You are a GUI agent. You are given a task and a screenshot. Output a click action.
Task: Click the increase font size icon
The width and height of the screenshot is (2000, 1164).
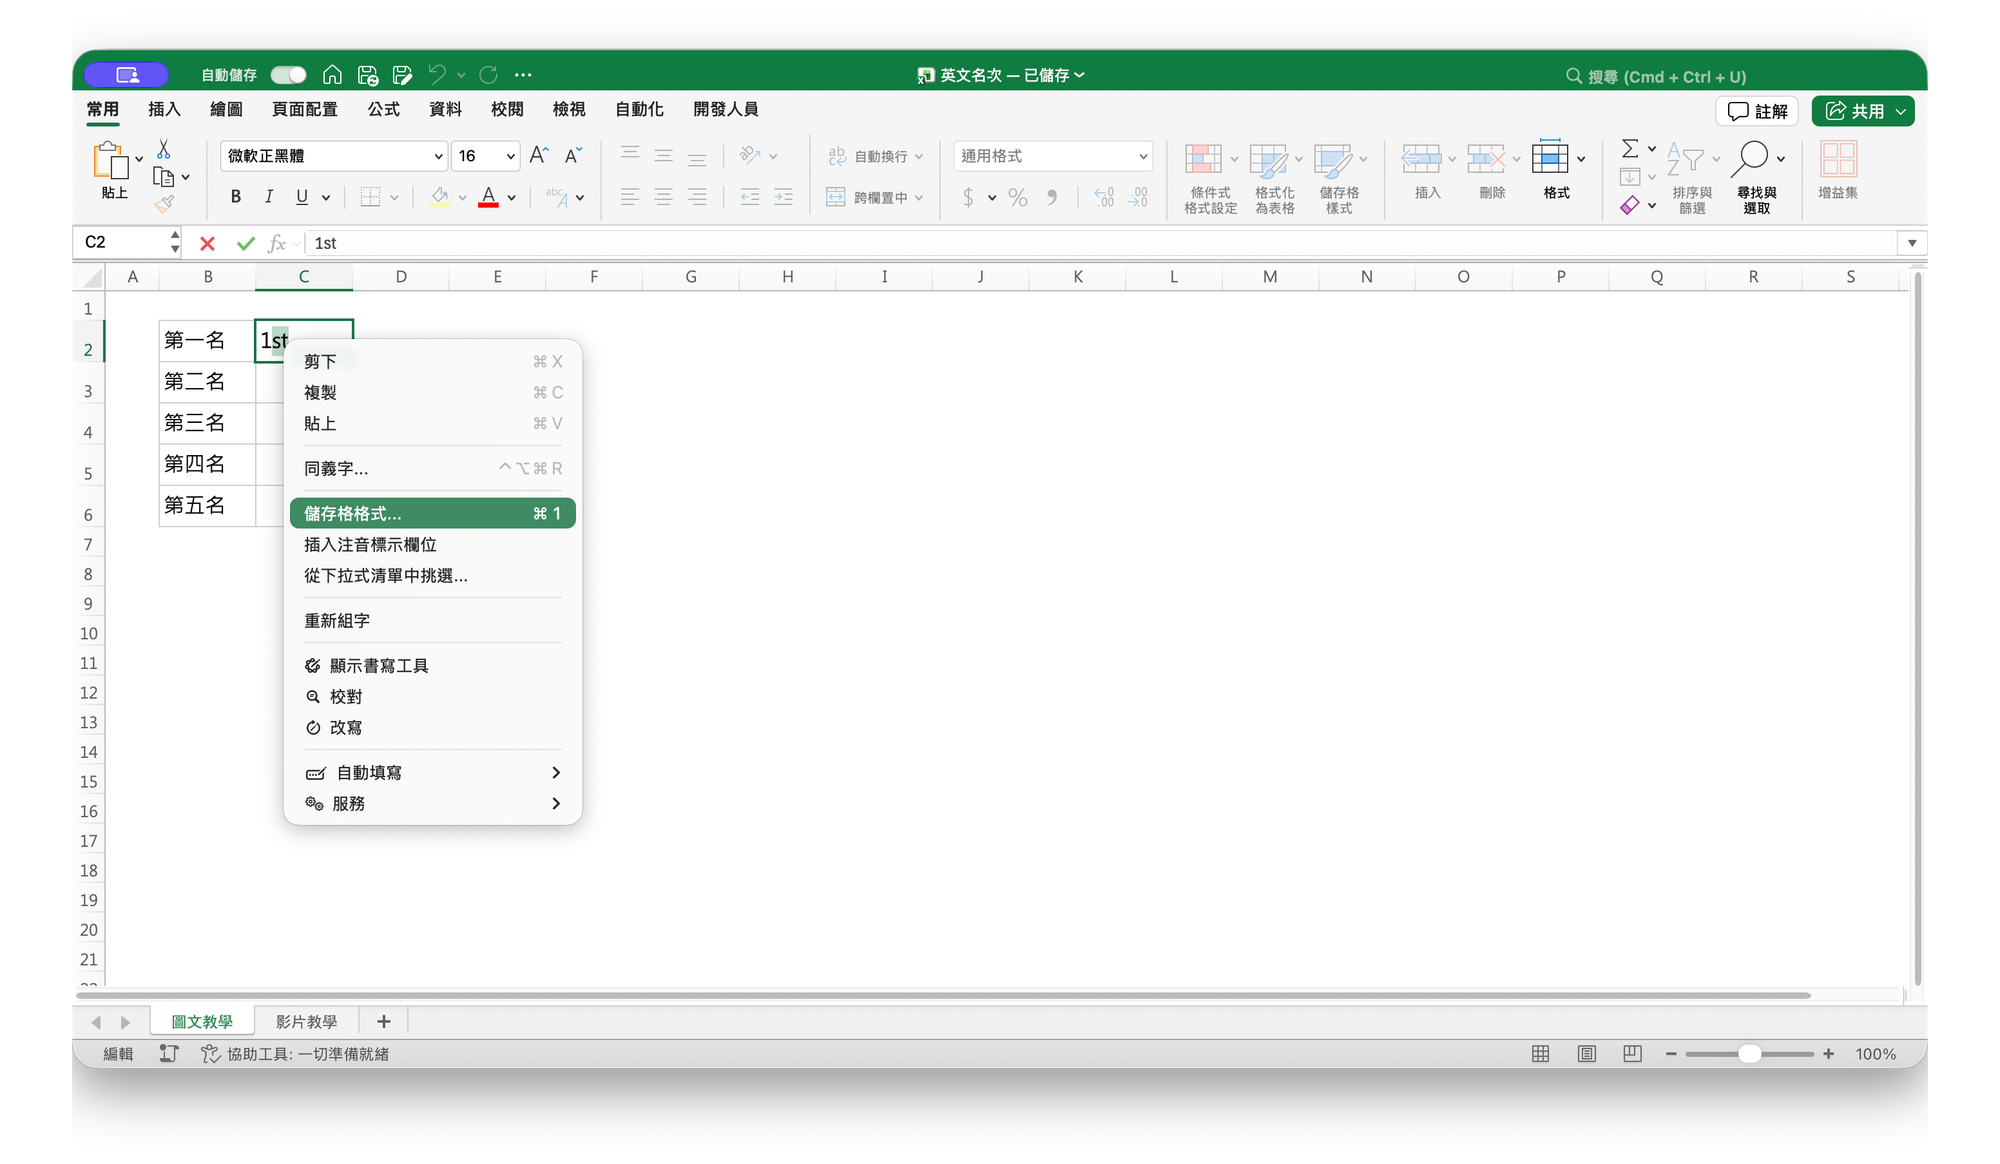click(x=538, y=156)
